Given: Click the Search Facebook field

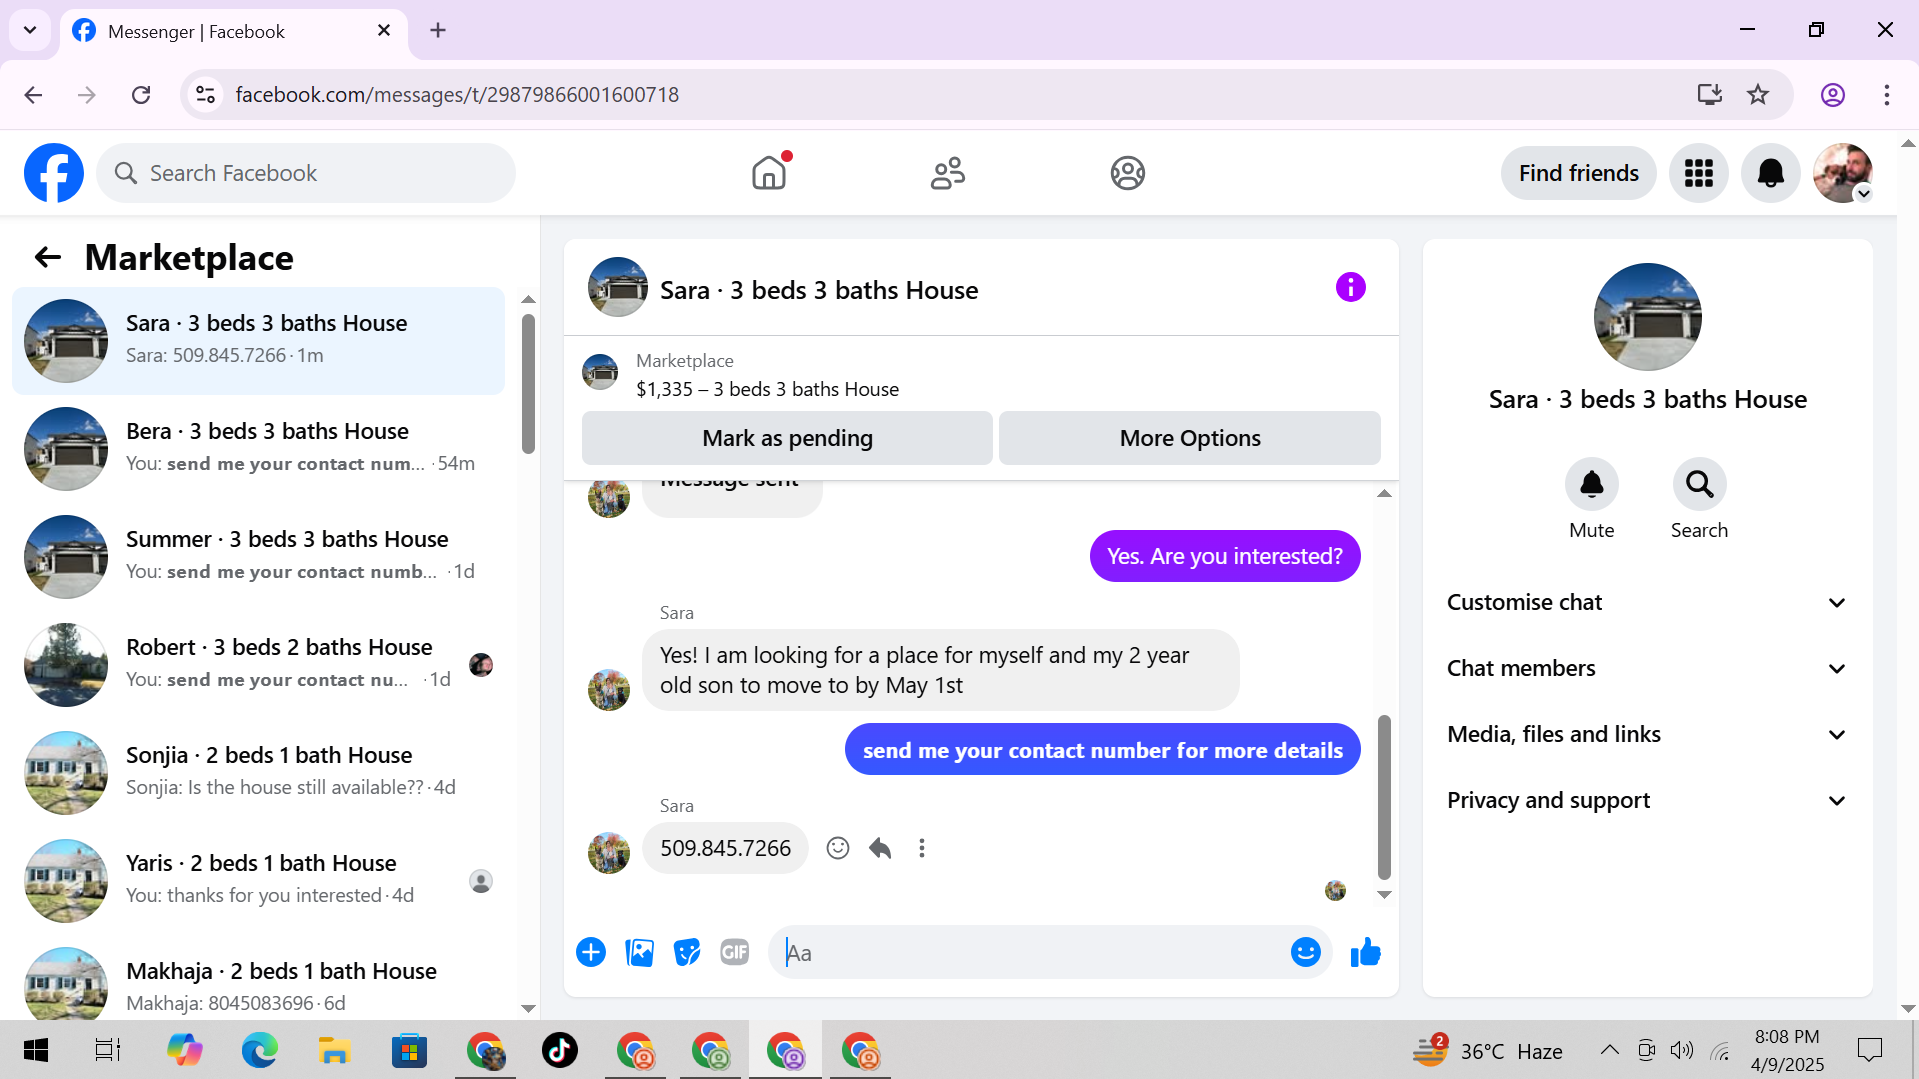Looking at the screenshot, I should pyautogui.click(x=306, y=173).
